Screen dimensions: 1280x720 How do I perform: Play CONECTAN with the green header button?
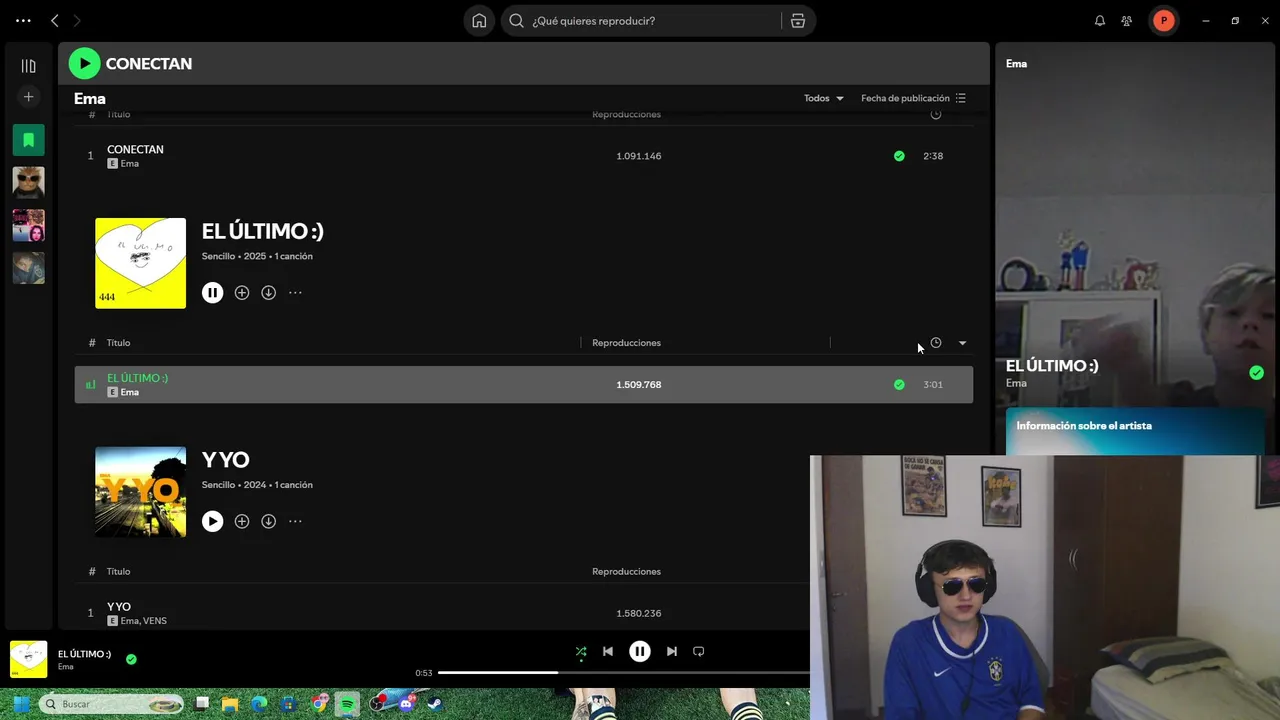tap(84, 63)
